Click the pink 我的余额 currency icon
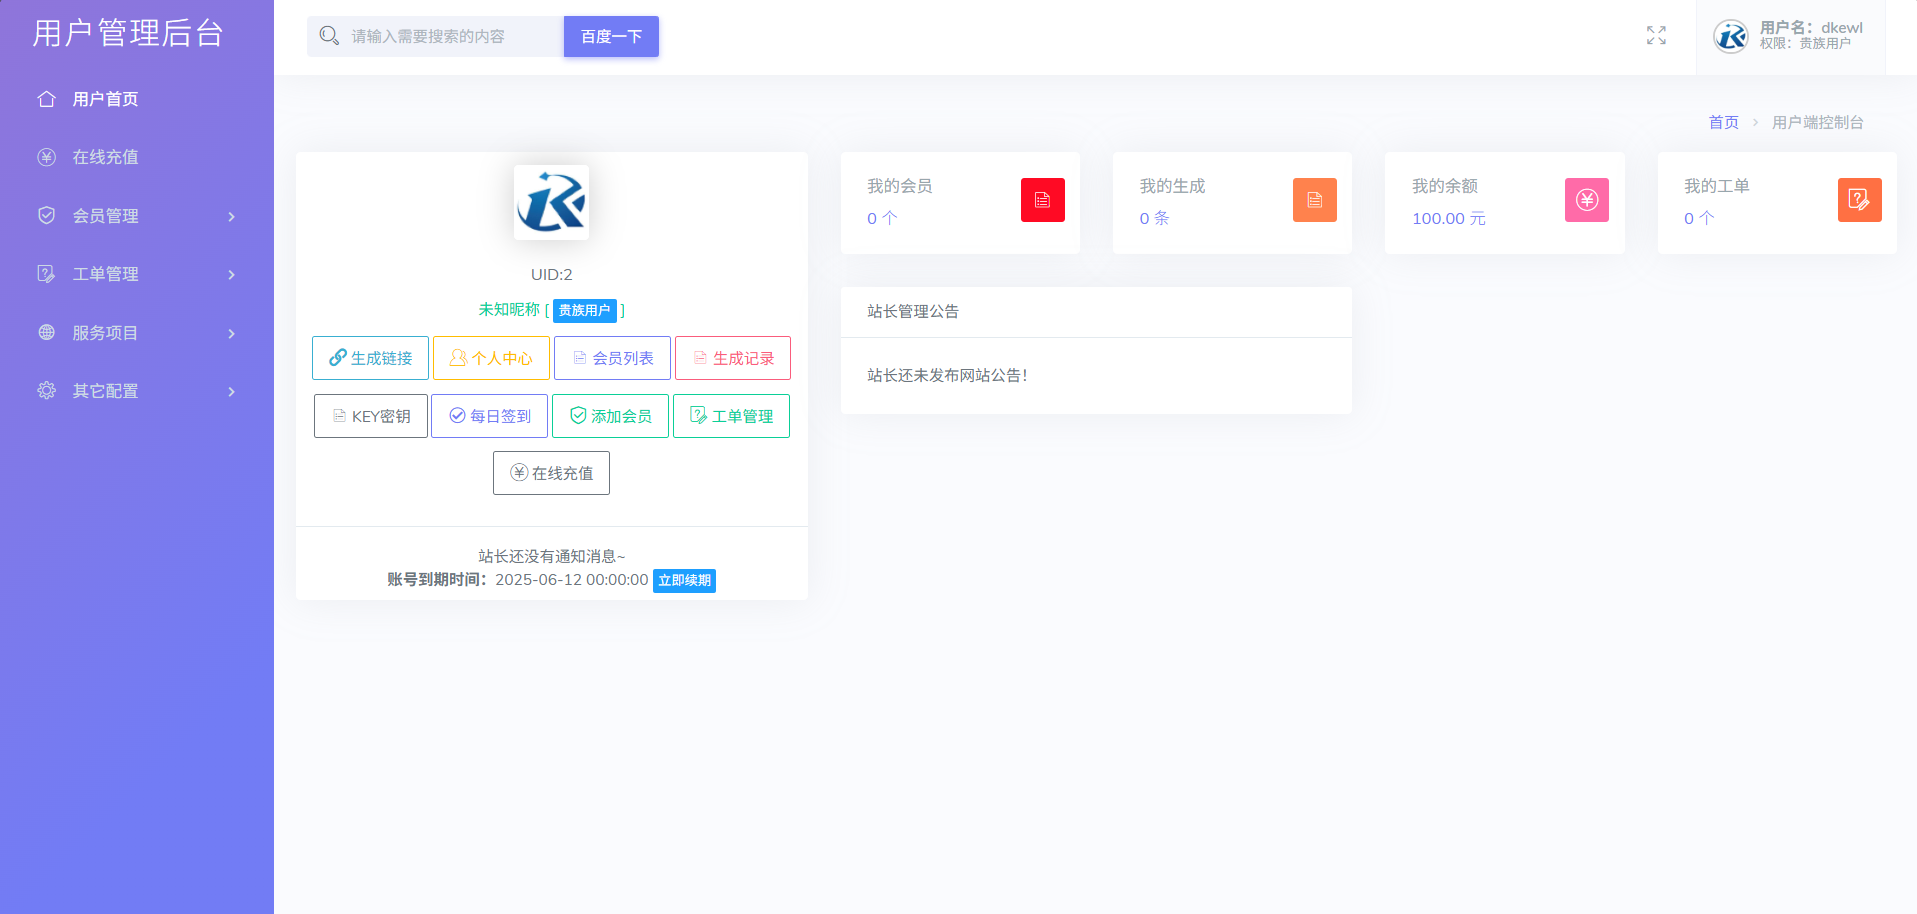The height and width of the screenshot is (914, 1917). (1586, 200)
